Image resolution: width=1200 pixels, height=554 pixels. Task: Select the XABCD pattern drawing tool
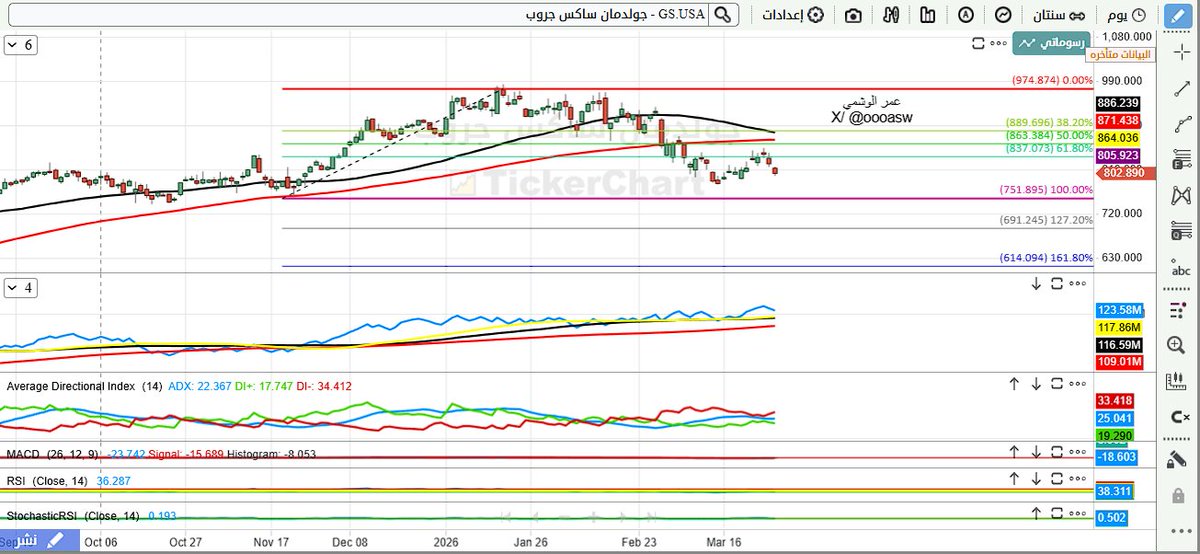coord(1180,194)
